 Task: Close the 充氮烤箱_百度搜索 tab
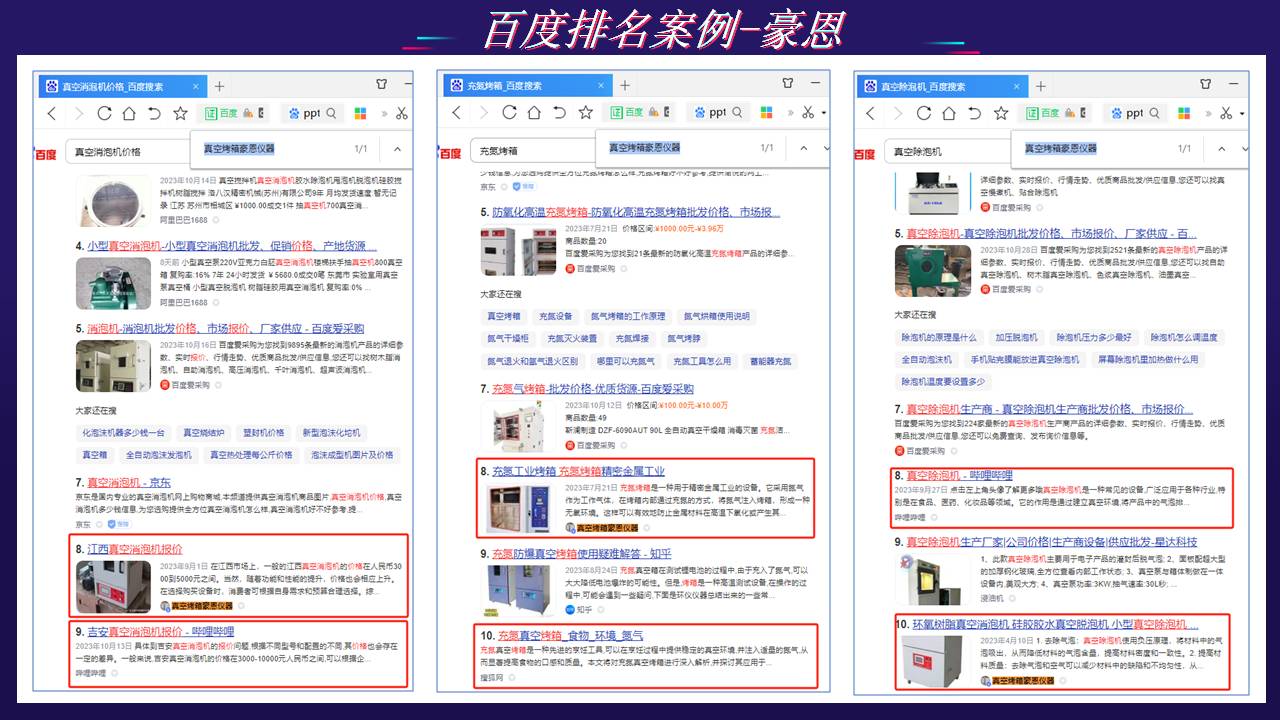coord(596,86)
